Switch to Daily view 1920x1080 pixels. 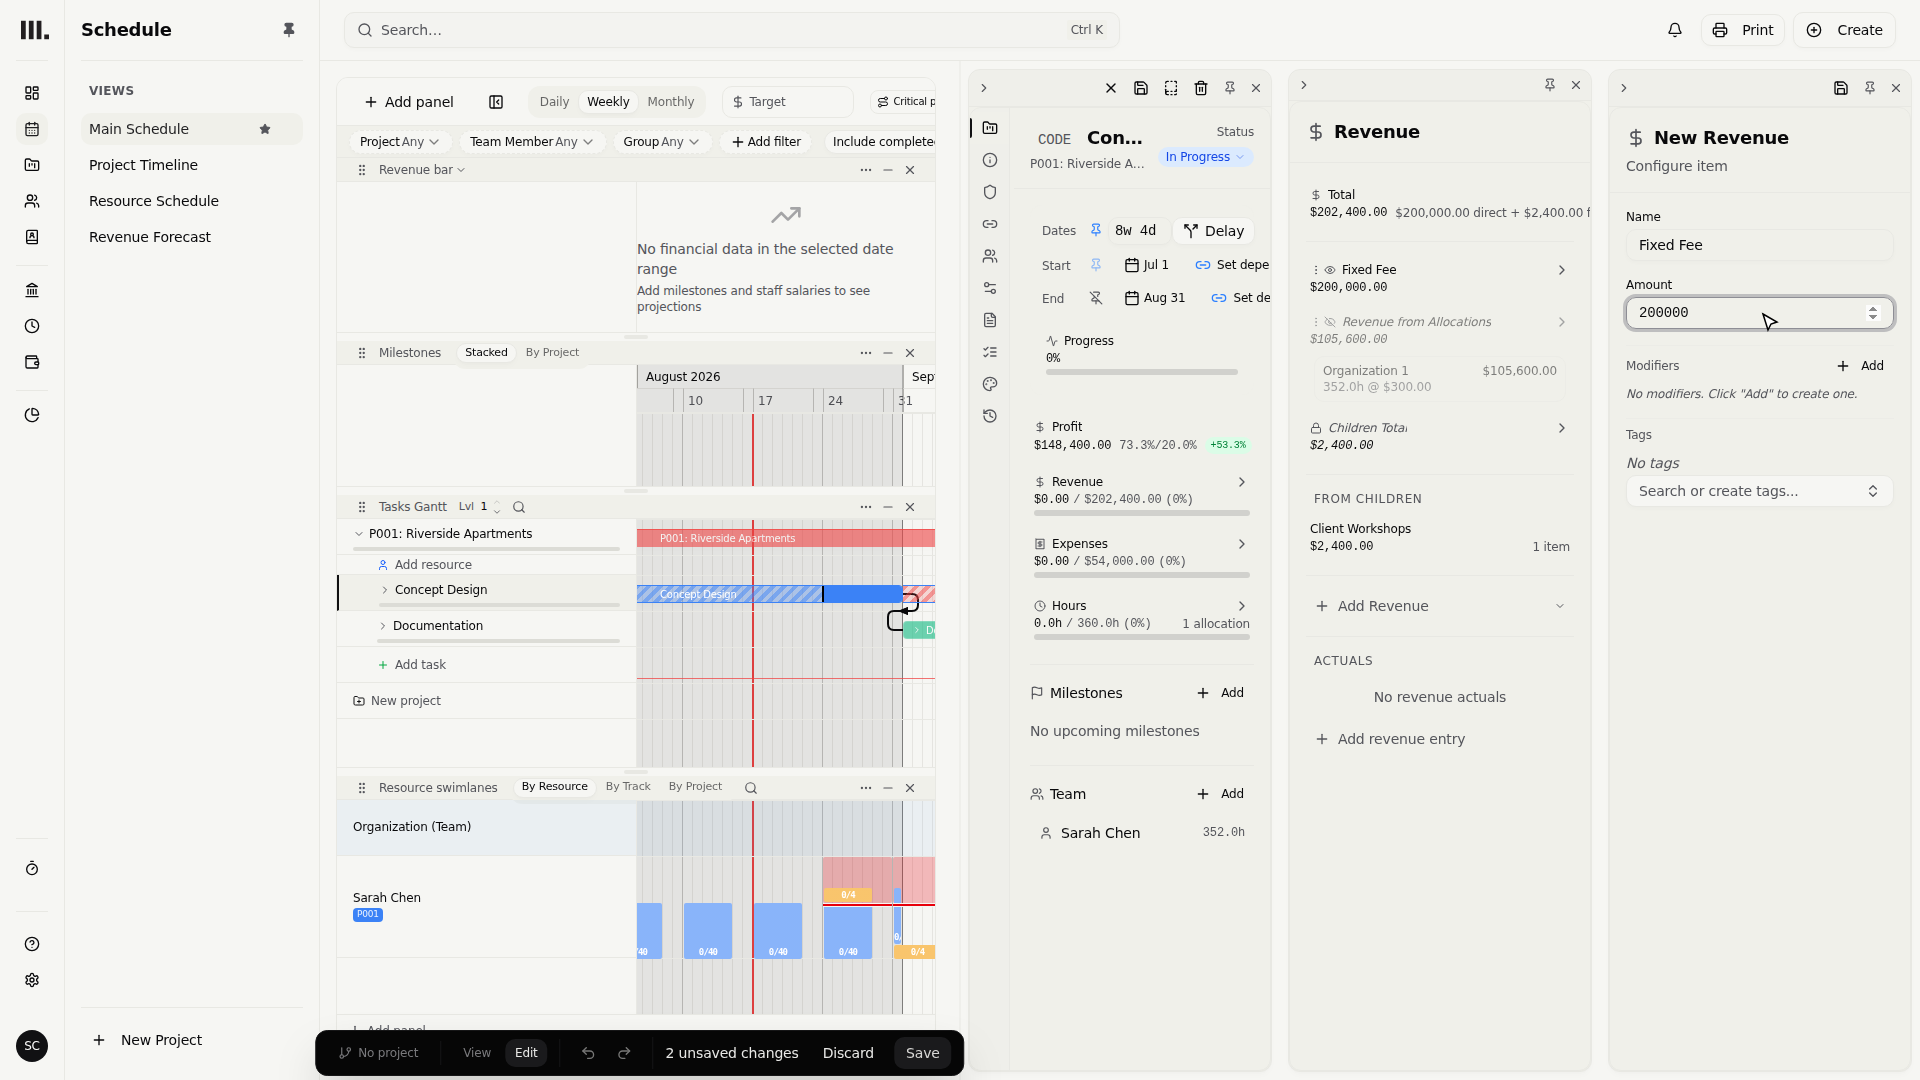tap(554, 102)
